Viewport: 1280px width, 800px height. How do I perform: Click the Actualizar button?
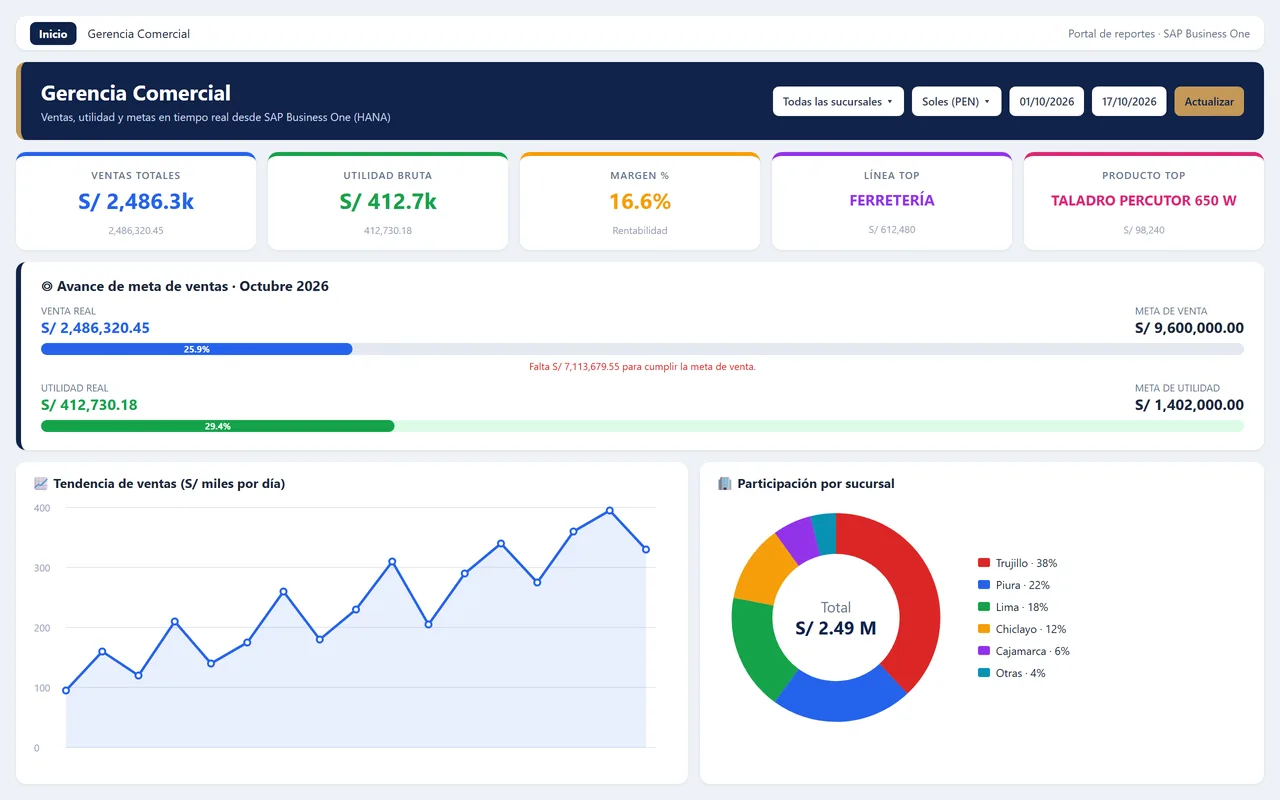click(1209, 101)
